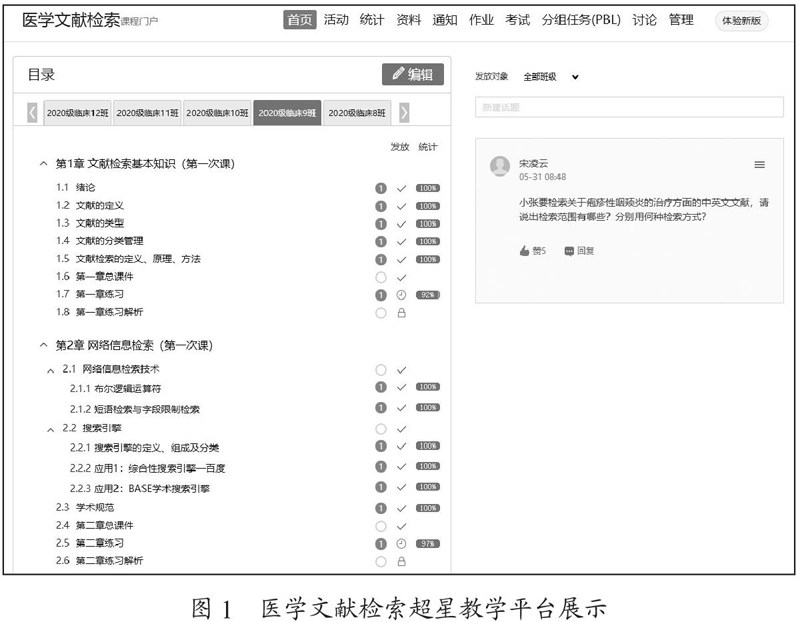Collapse section 2.2 搜索引擎

pos(51,430)
